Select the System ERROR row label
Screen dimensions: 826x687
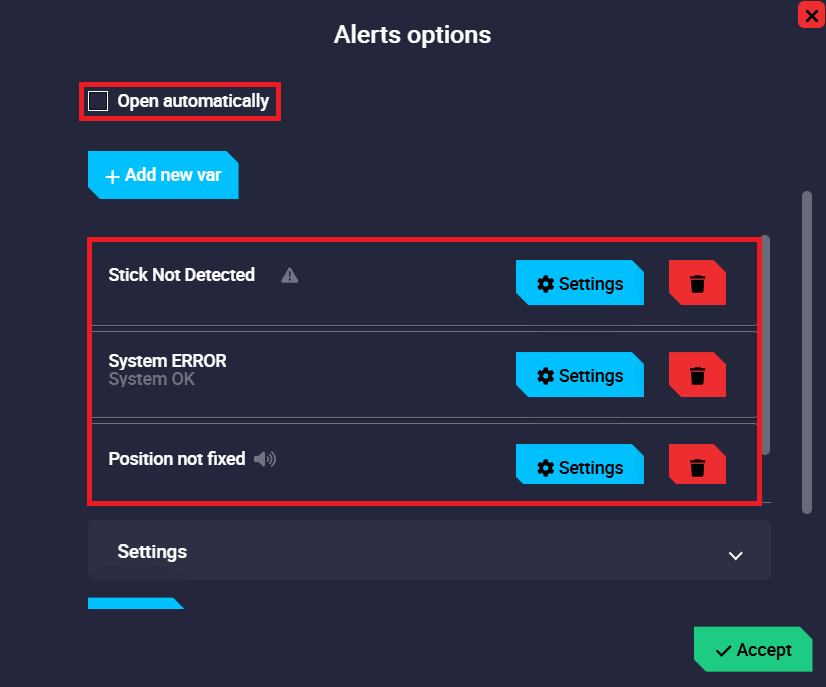pyautogui.click(x=167, y=361)
